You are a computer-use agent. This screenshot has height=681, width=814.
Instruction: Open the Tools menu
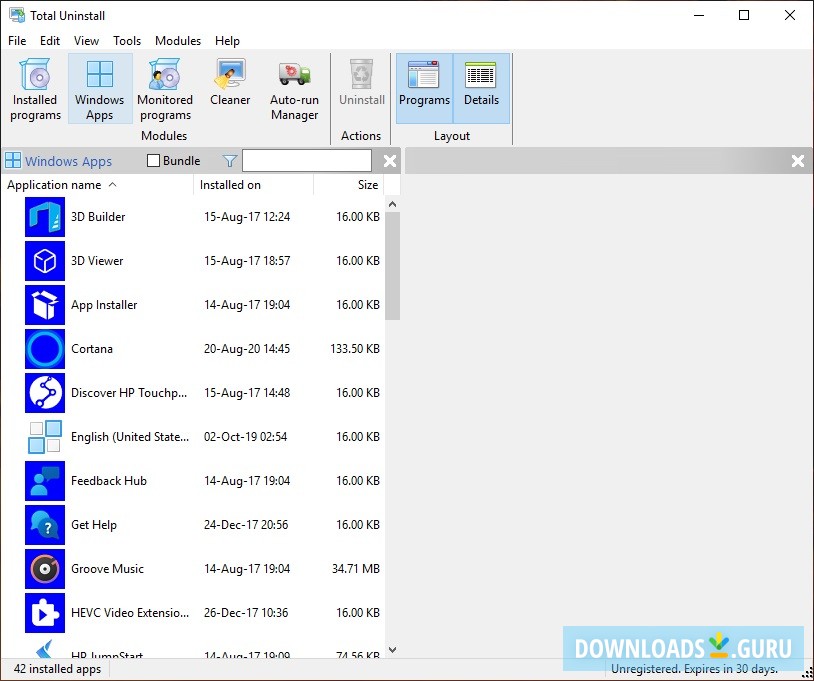127,41
